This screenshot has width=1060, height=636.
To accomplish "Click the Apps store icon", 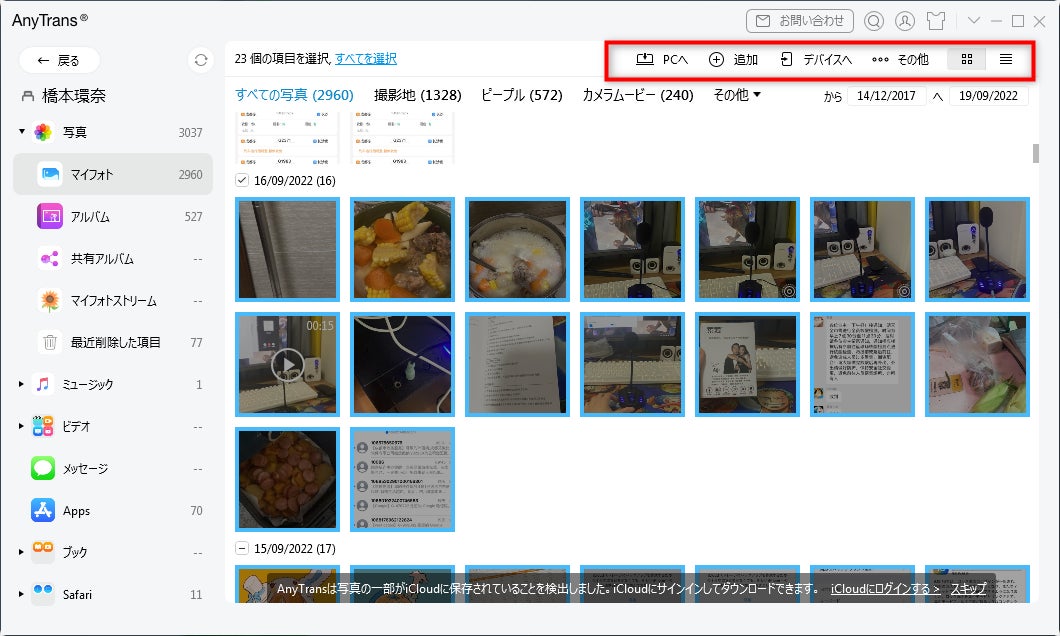I will pyautogui.click(x=43, y=510).
